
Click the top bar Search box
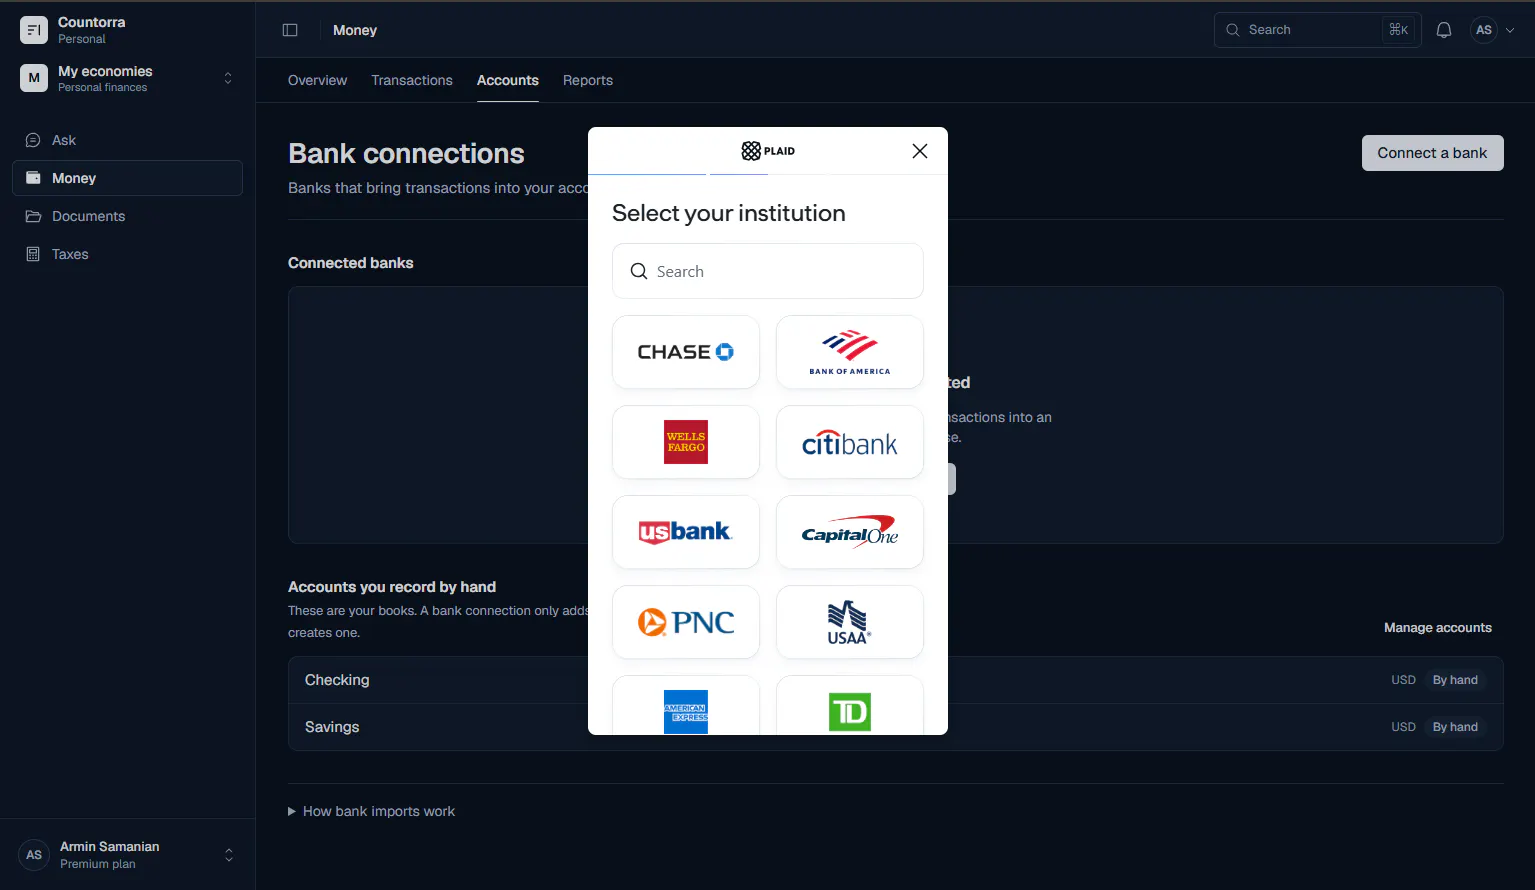click(1317, 30)
